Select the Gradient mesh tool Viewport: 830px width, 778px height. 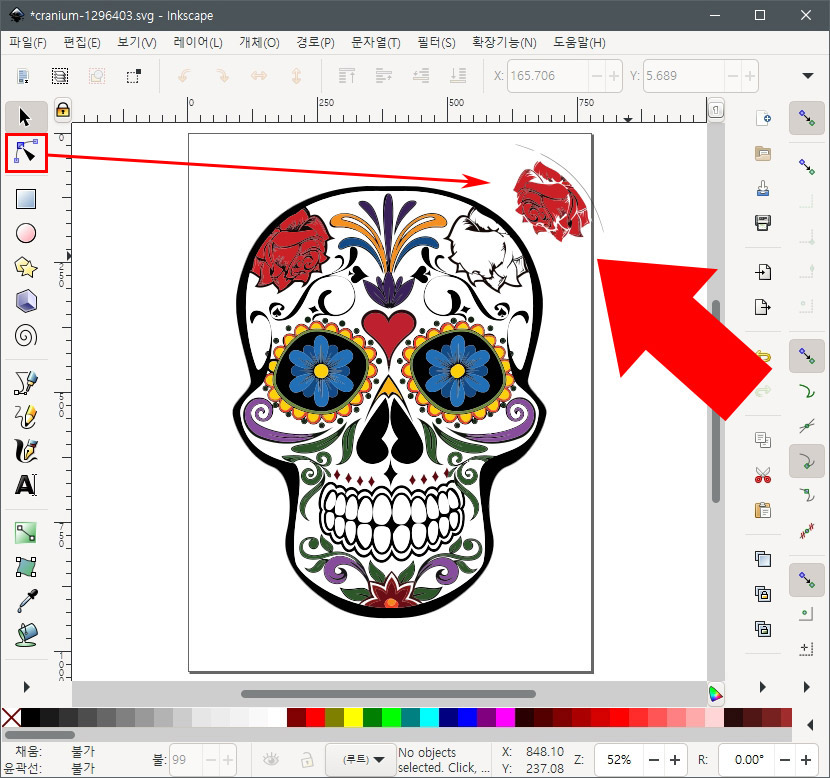pyautogui.click(x=26, y=566)
